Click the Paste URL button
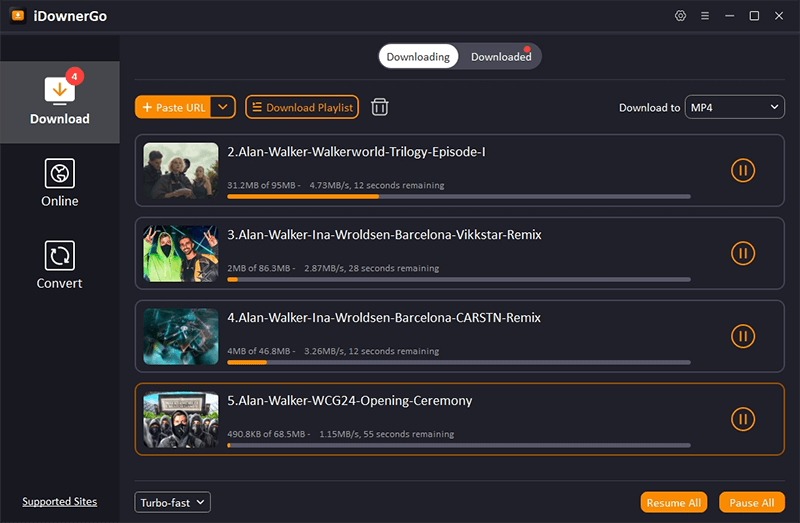 (x=173, y=107)
